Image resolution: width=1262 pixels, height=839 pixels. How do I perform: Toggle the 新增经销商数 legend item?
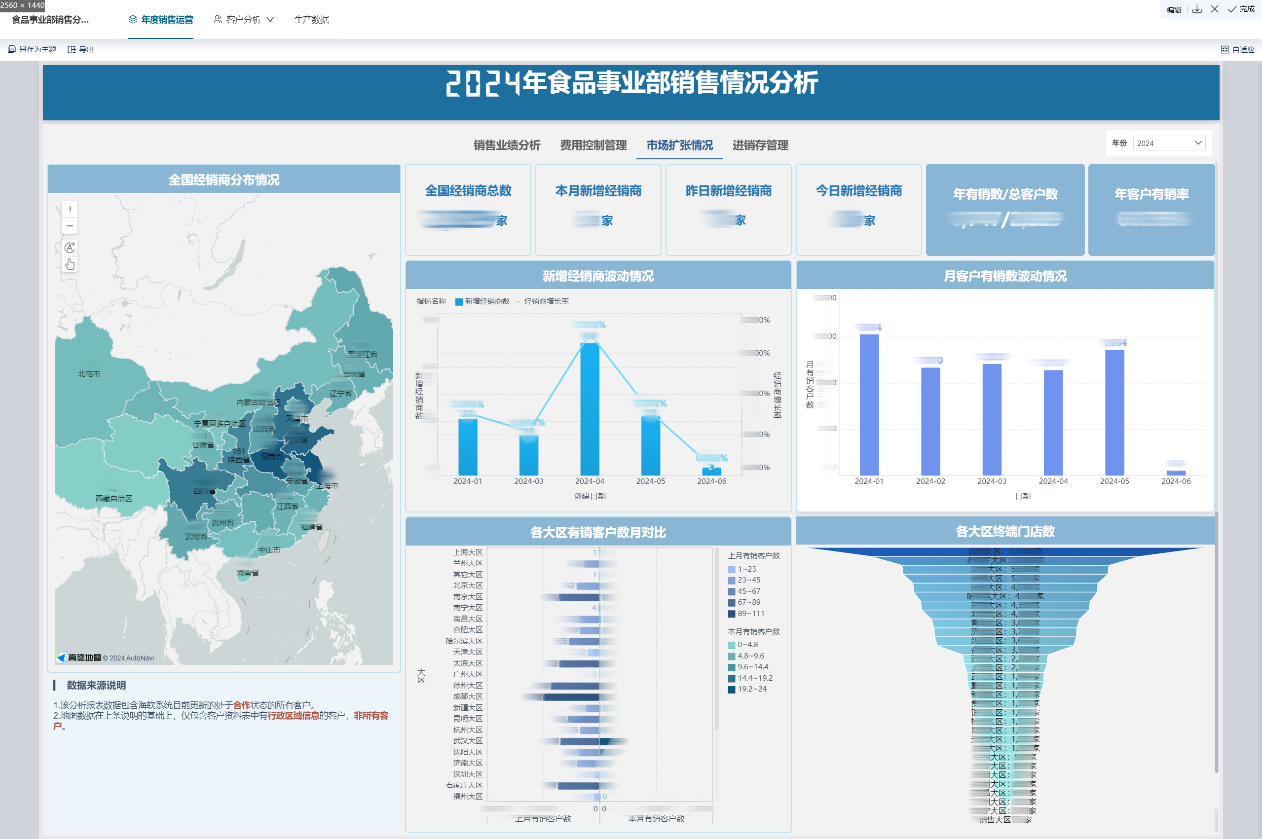click(481, 301)
